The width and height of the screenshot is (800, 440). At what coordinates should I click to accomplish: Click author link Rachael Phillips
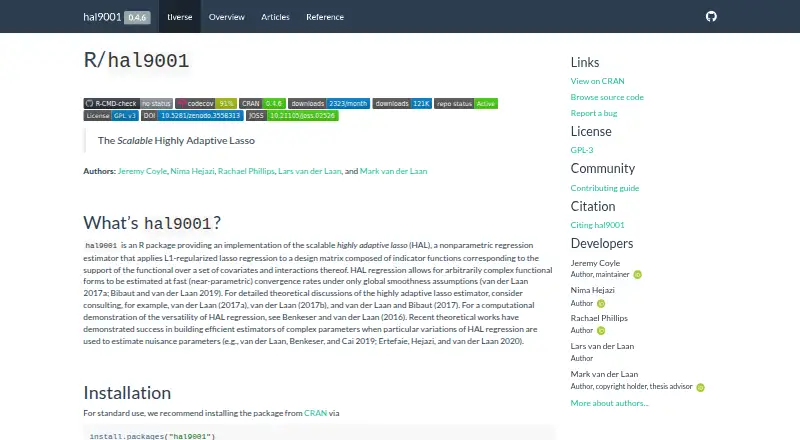pyautogui.click(x=246, y=172)
